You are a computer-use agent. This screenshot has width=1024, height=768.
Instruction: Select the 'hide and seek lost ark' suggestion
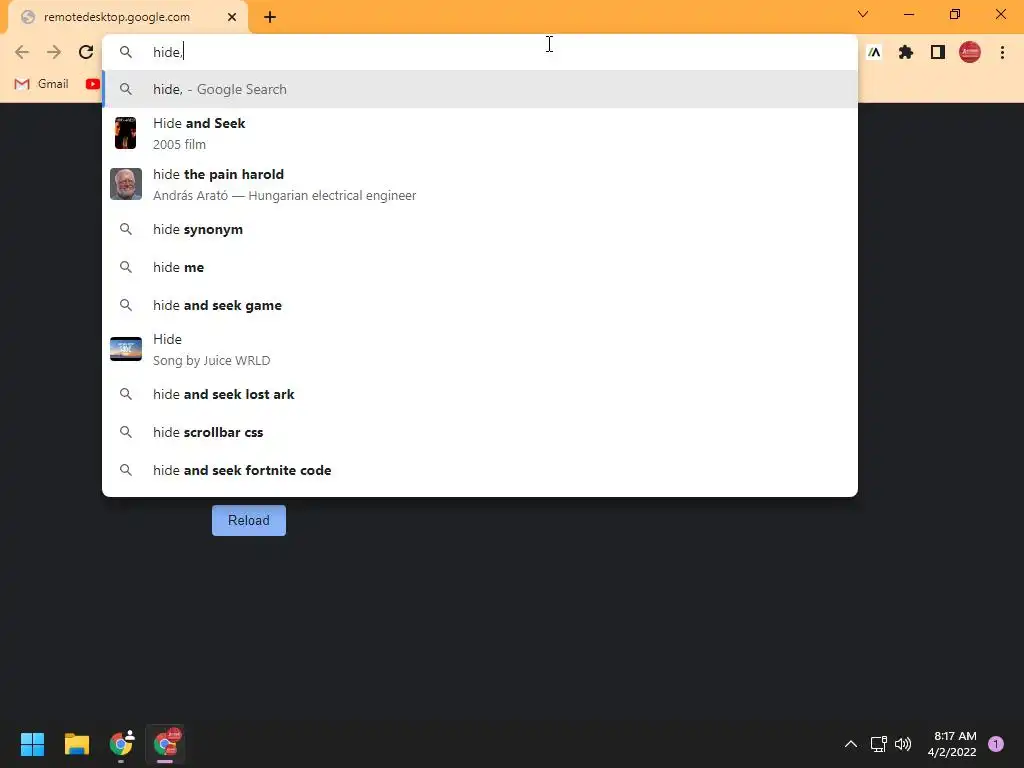(x=480, y=394)
